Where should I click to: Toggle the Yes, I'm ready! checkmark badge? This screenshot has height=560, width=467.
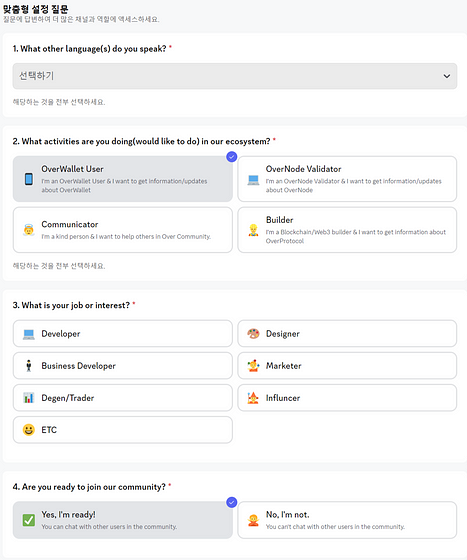coord(232,502)
